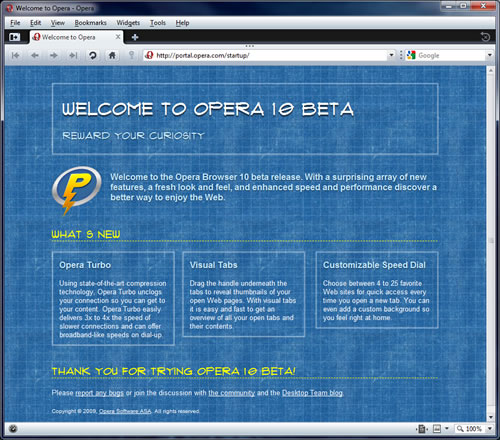Click the status bar Opera Turbo icon
Viewport: 500px width, 440px height.
(x=13, y=429)
